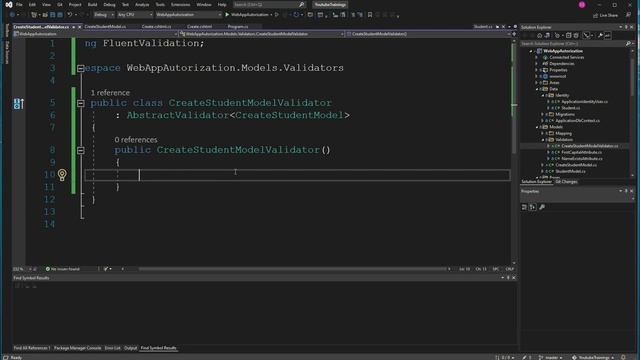Click the inheritance margin icon beside line 5
The height and width of the screenshot is (360, 640).
click(x=18, y=104)
